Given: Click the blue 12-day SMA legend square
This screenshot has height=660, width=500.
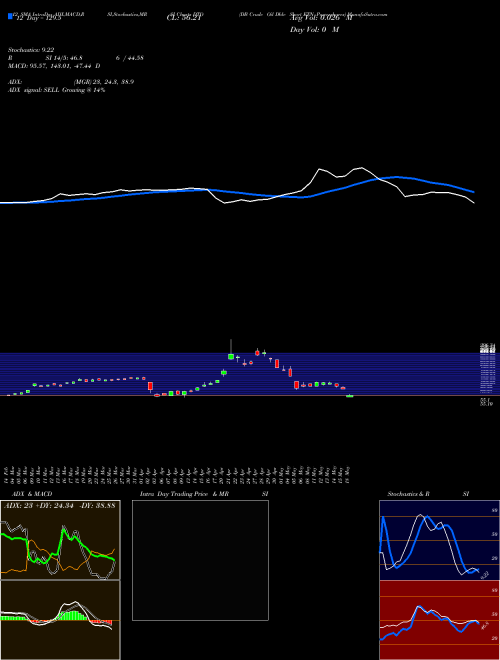Looking at the screenshot, I should pyautogui.click(x=10, y=16).
